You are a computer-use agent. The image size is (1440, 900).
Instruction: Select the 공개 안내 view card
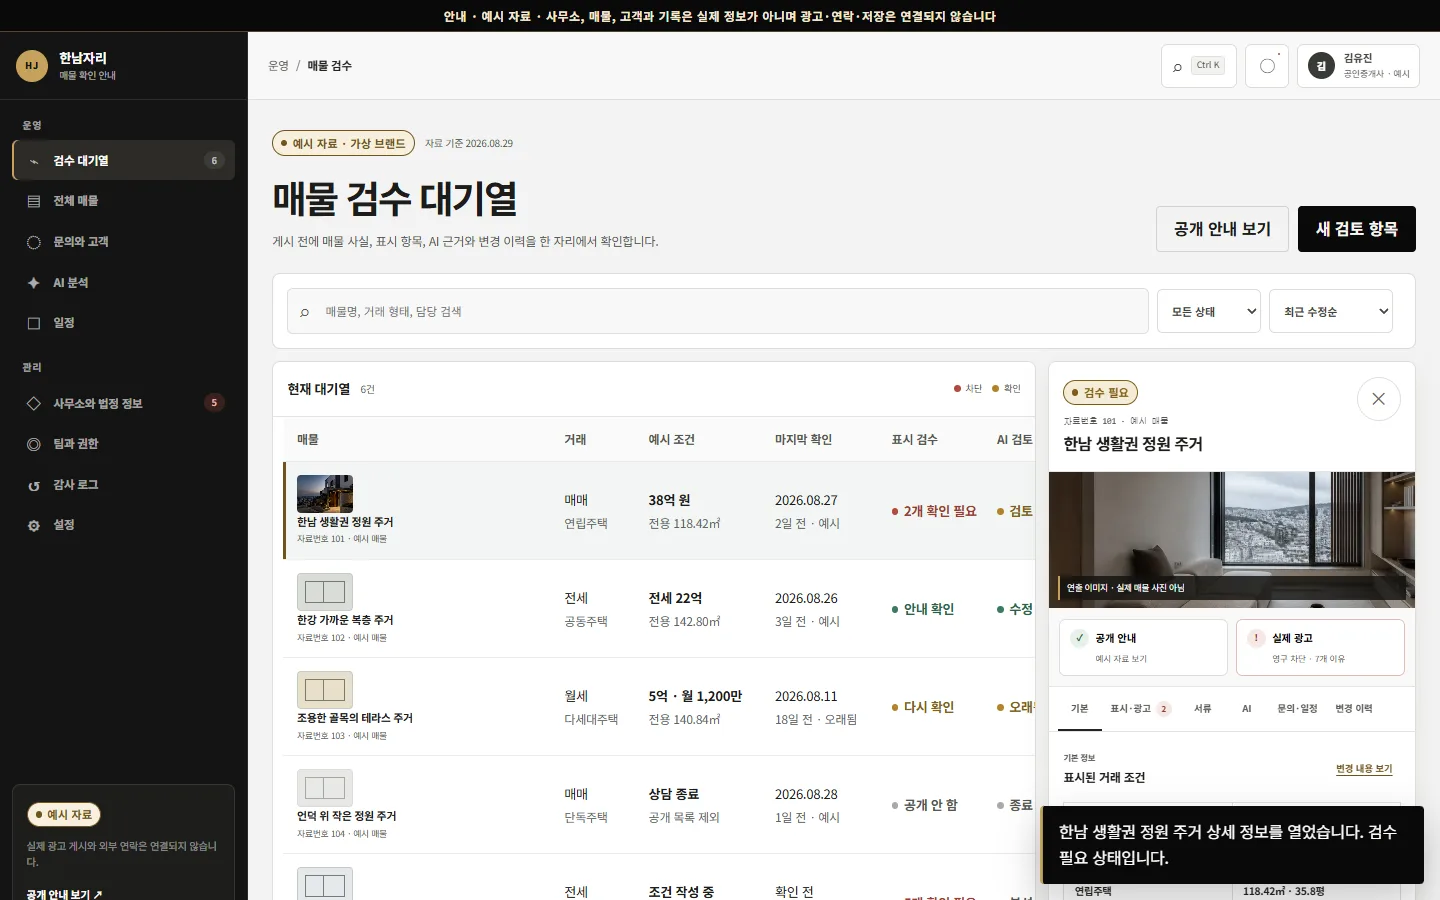[x=1143, y=647]
